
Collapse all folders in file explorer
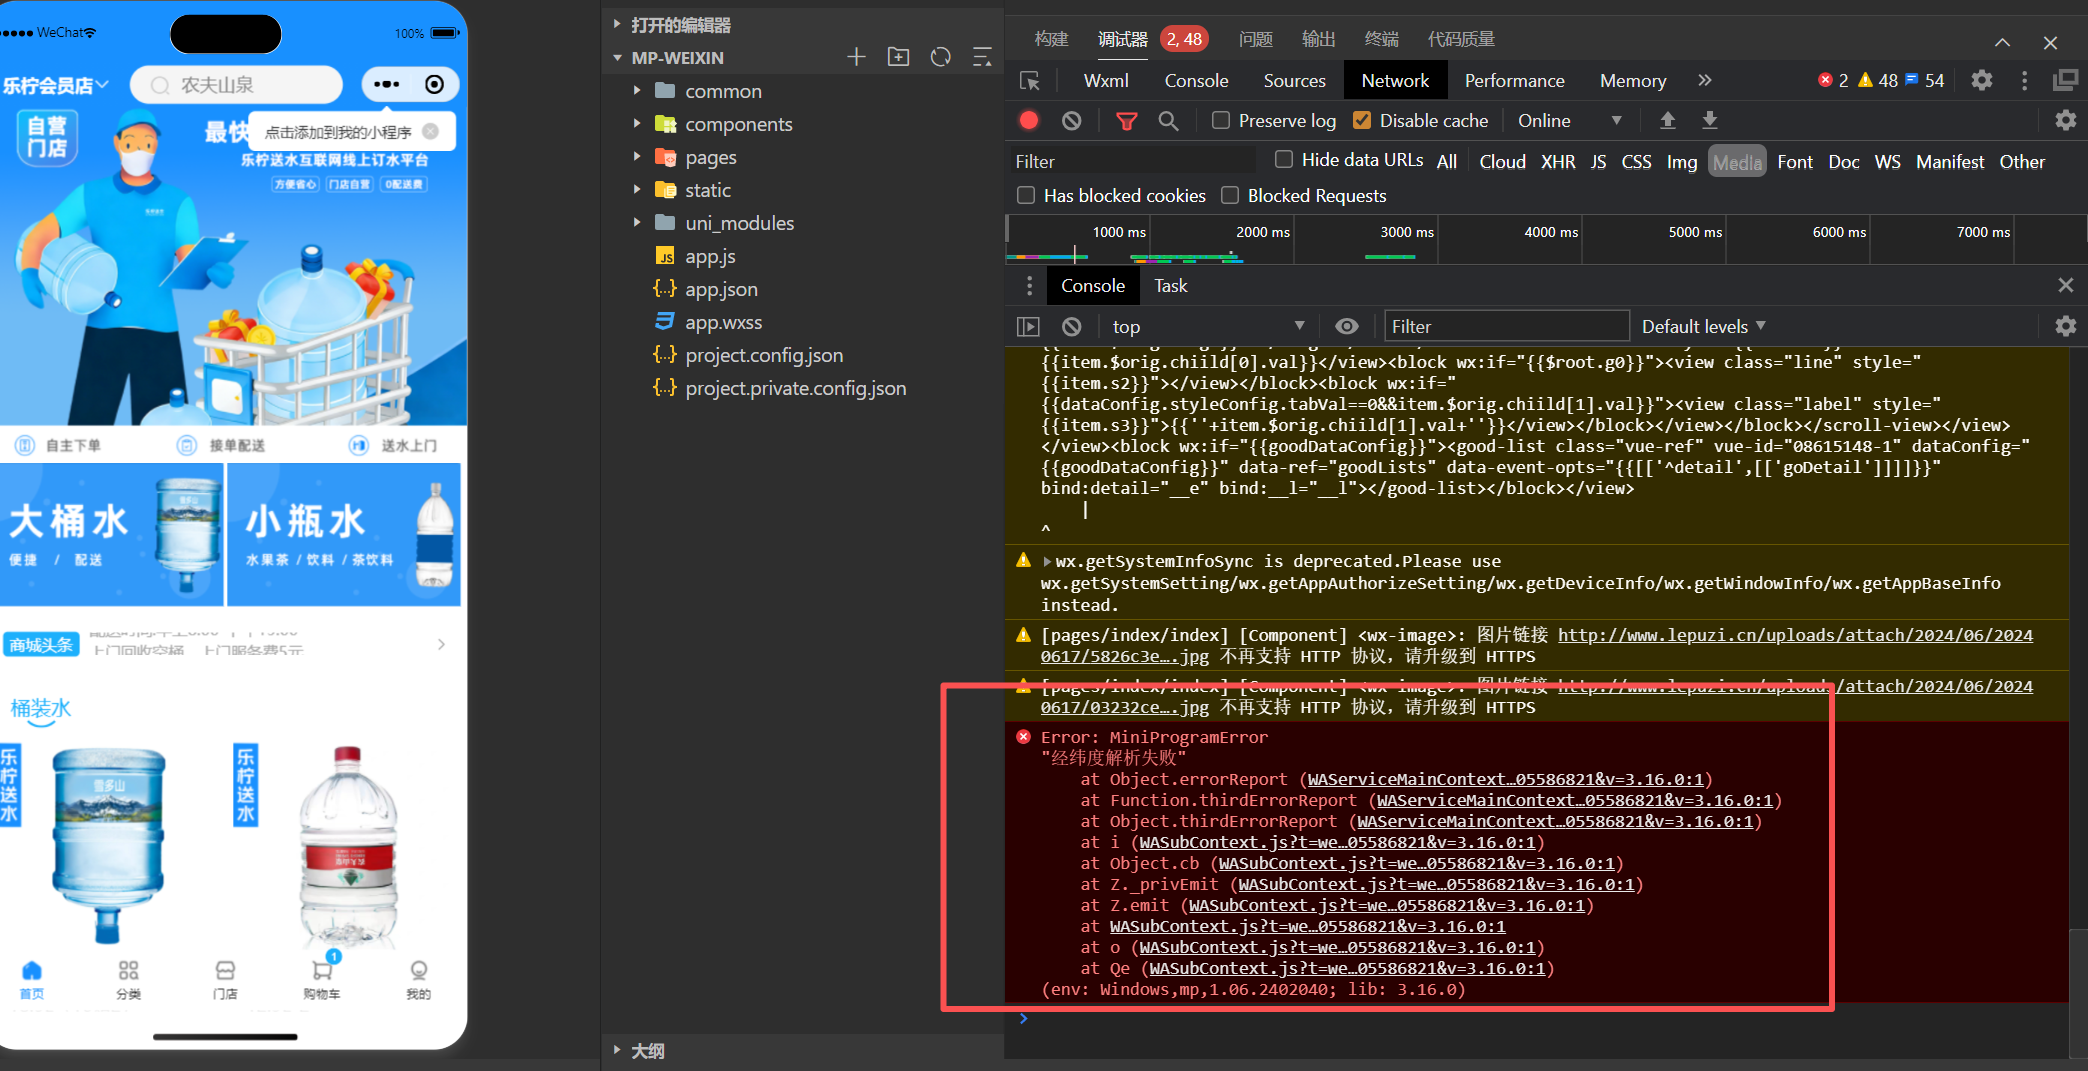[982, 57]
